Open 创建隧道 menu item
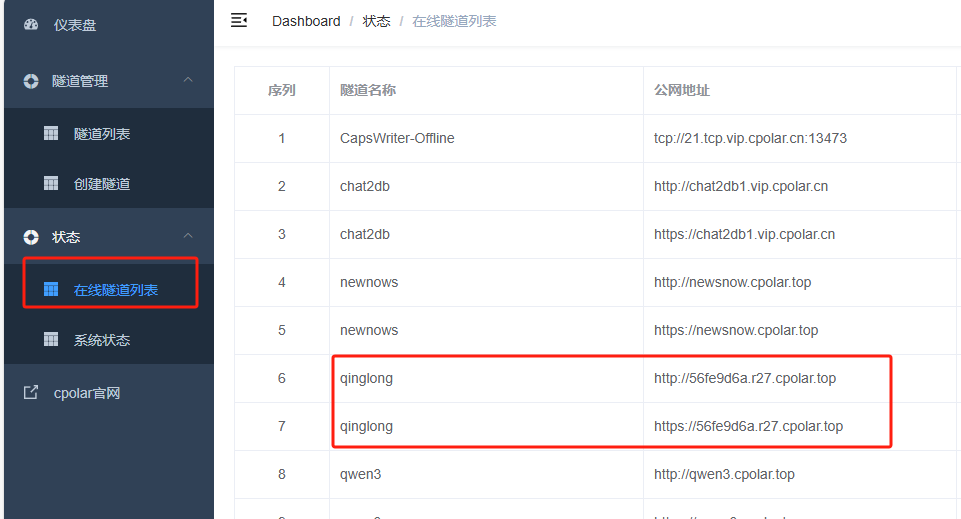961x519 pixels. coord(102,184)
